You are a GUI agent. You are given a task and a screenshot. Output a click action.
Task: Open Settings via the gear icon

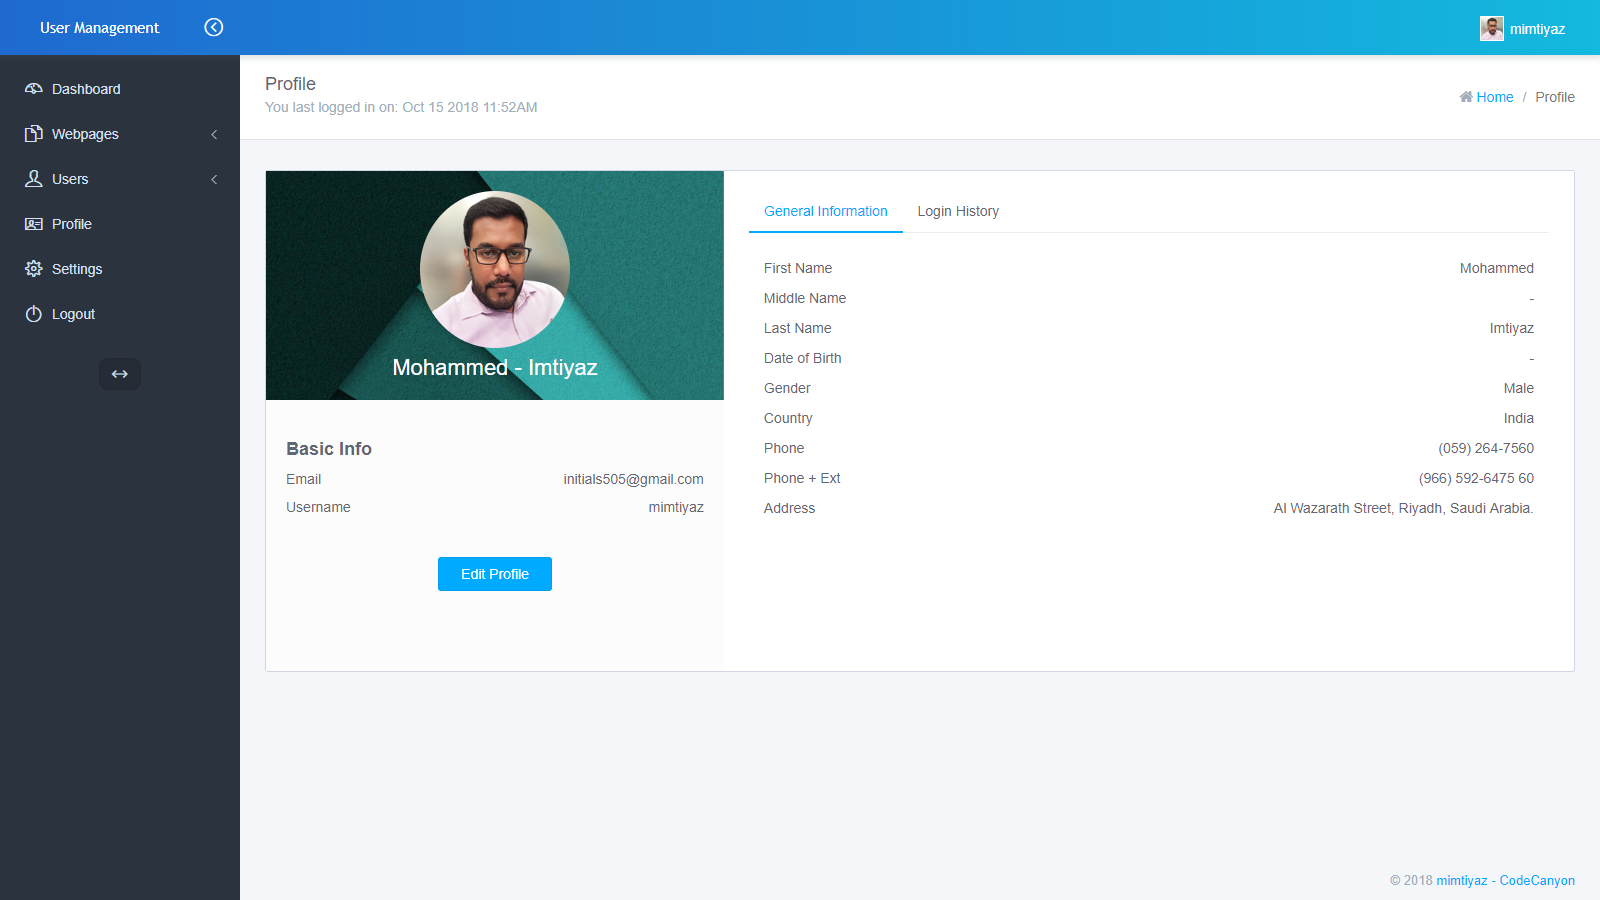pos(33,268)
